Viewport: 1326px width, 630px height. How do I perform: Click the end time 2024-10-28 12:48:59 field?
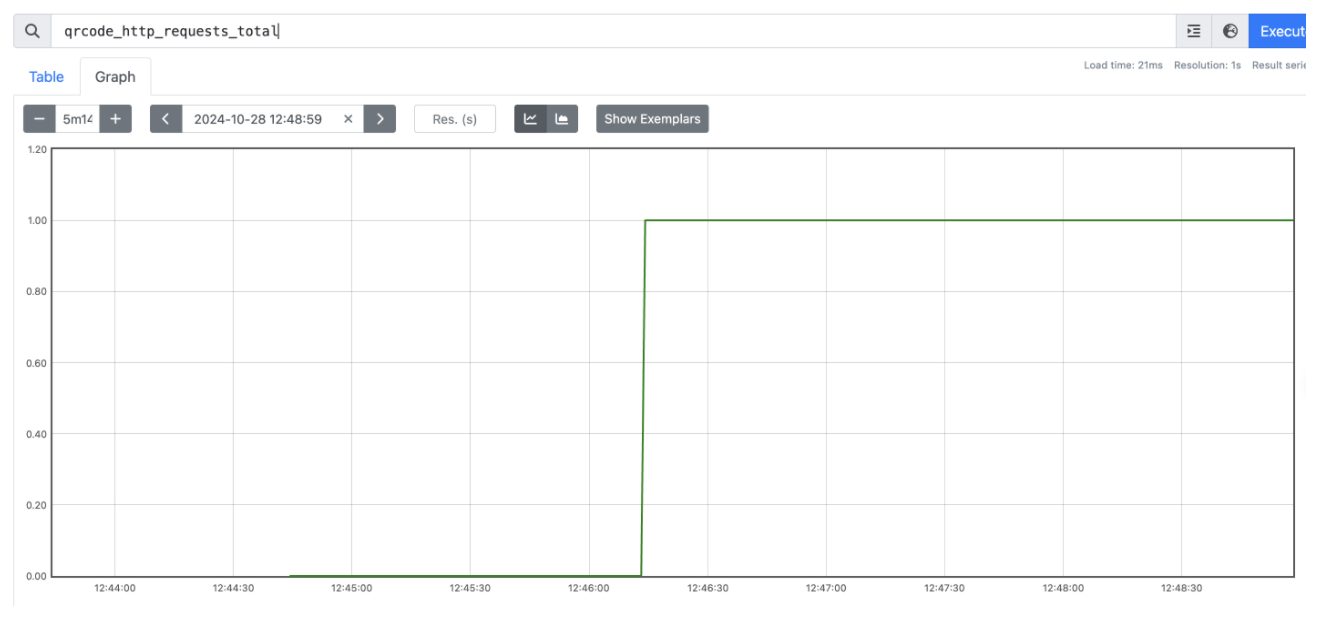point(258,118)
